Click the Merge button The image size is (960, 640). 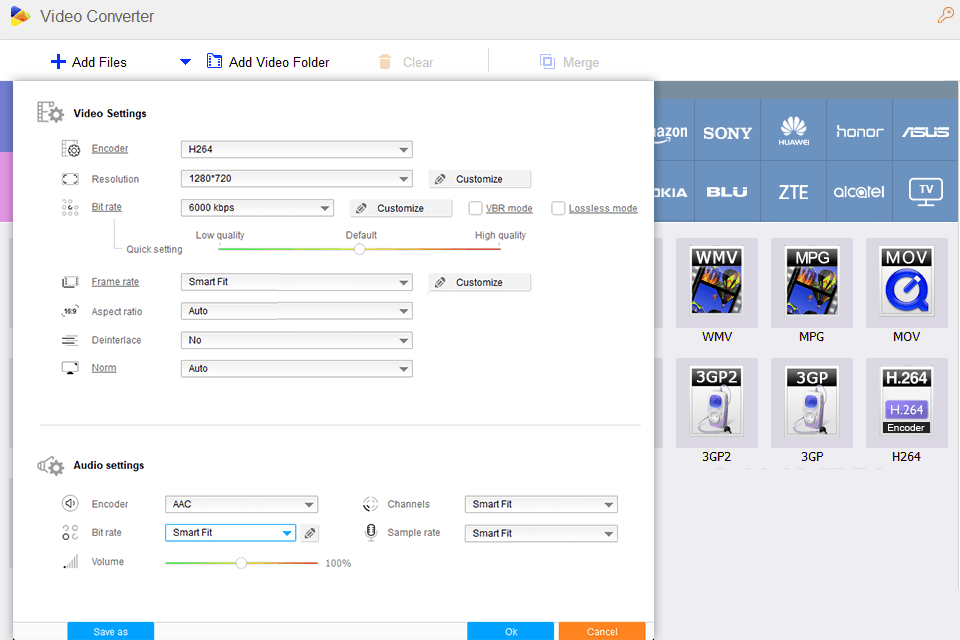[569, 62]
